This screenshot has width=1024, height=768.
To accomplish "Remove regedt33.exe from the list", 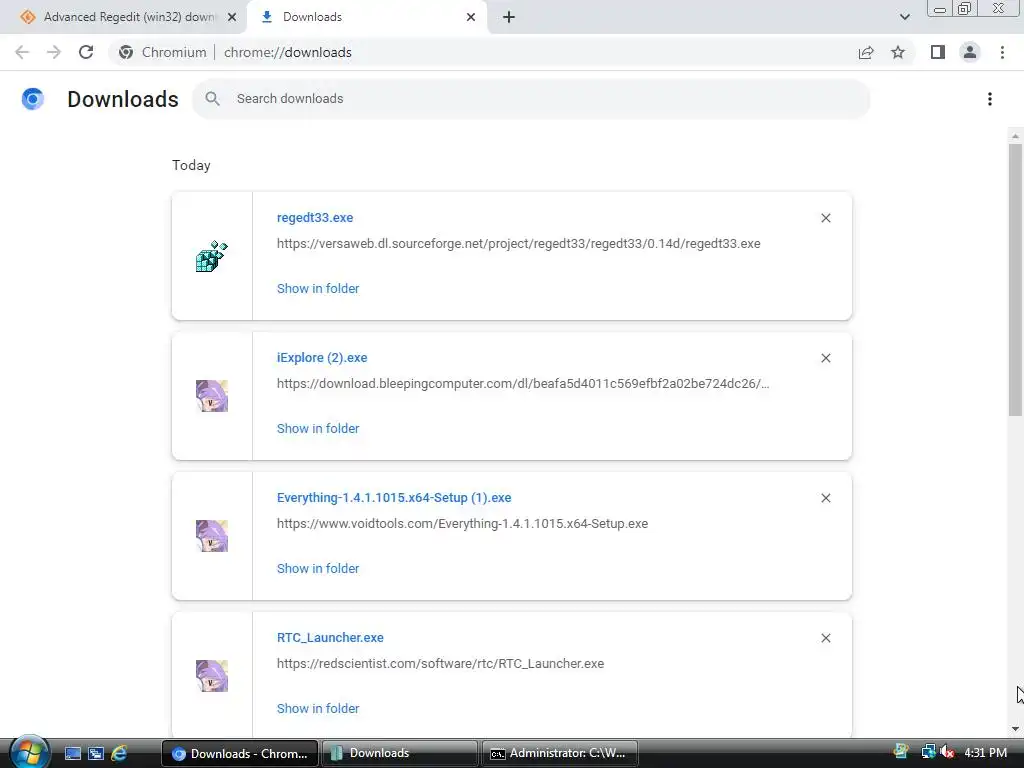I will pos(825,218).
